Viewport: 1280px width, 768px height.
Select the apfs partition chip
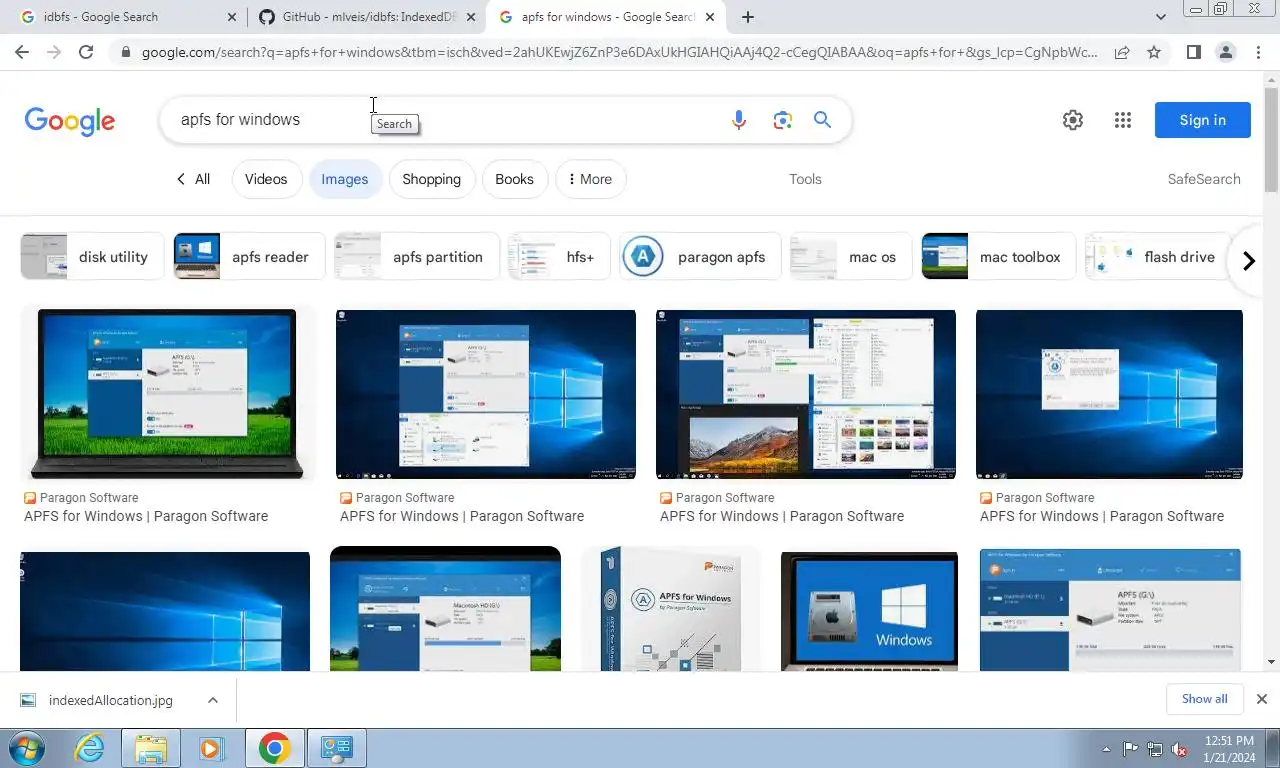tap(417, 257)
